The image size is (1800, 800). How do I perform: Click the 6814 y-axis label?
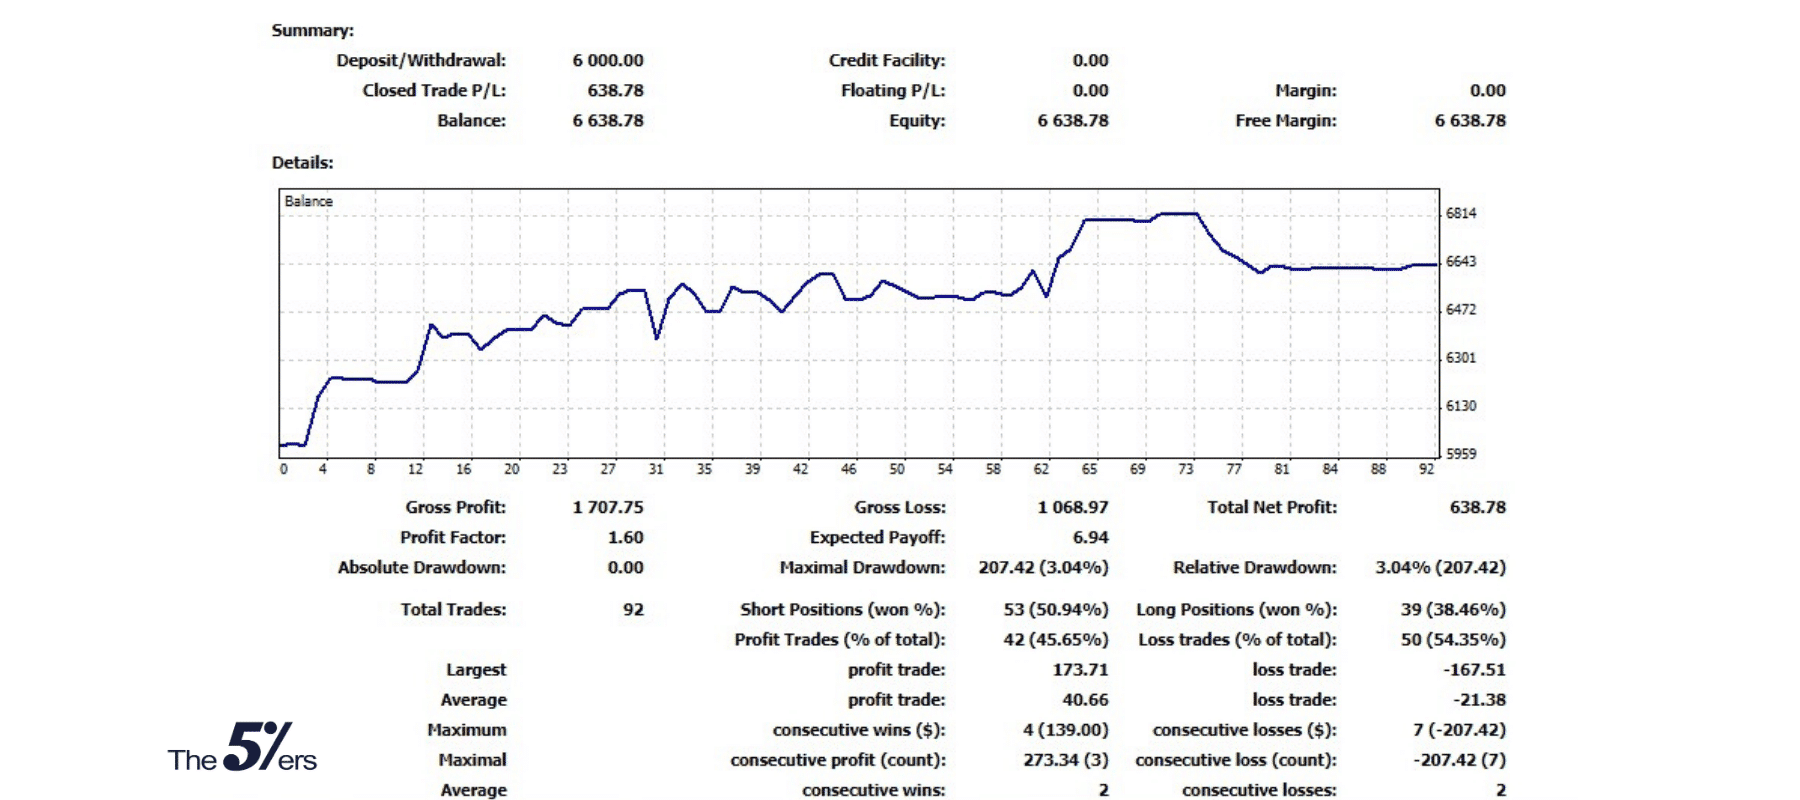pyautogui.click(x=1460, y=213)
